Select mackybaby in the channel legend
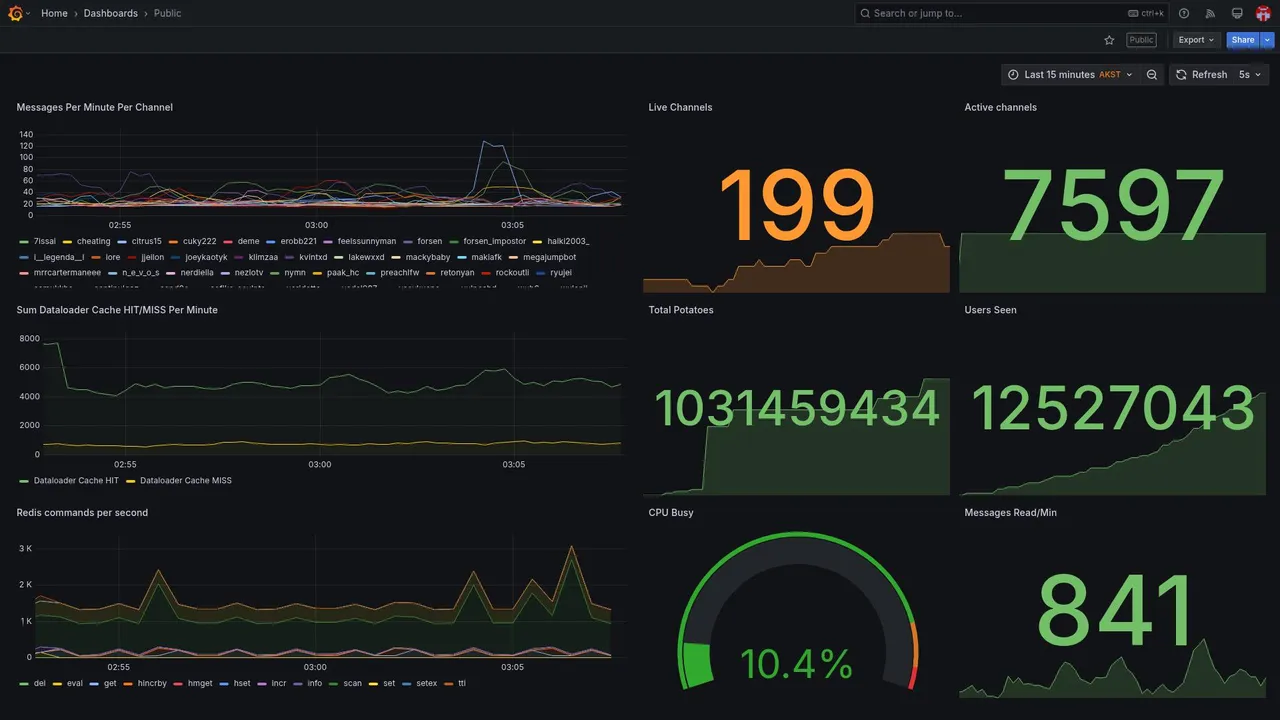Viewport: 1280px width, 720px height. click(429, 257)
